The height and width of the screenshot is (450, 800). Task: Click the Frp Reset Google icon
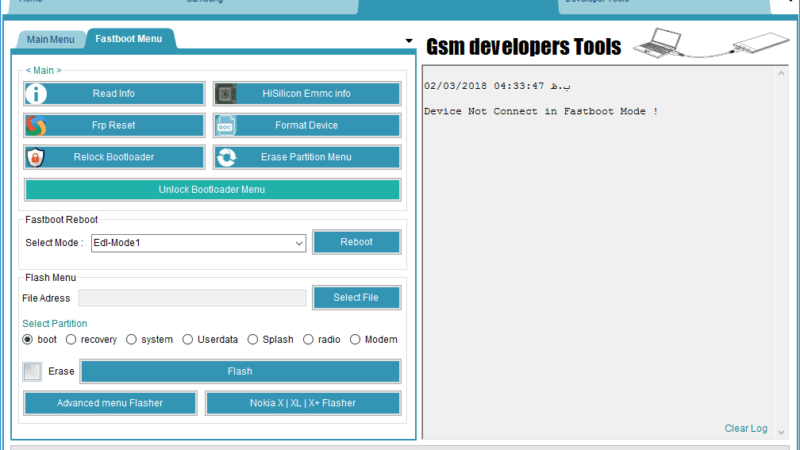pos(36,126)
